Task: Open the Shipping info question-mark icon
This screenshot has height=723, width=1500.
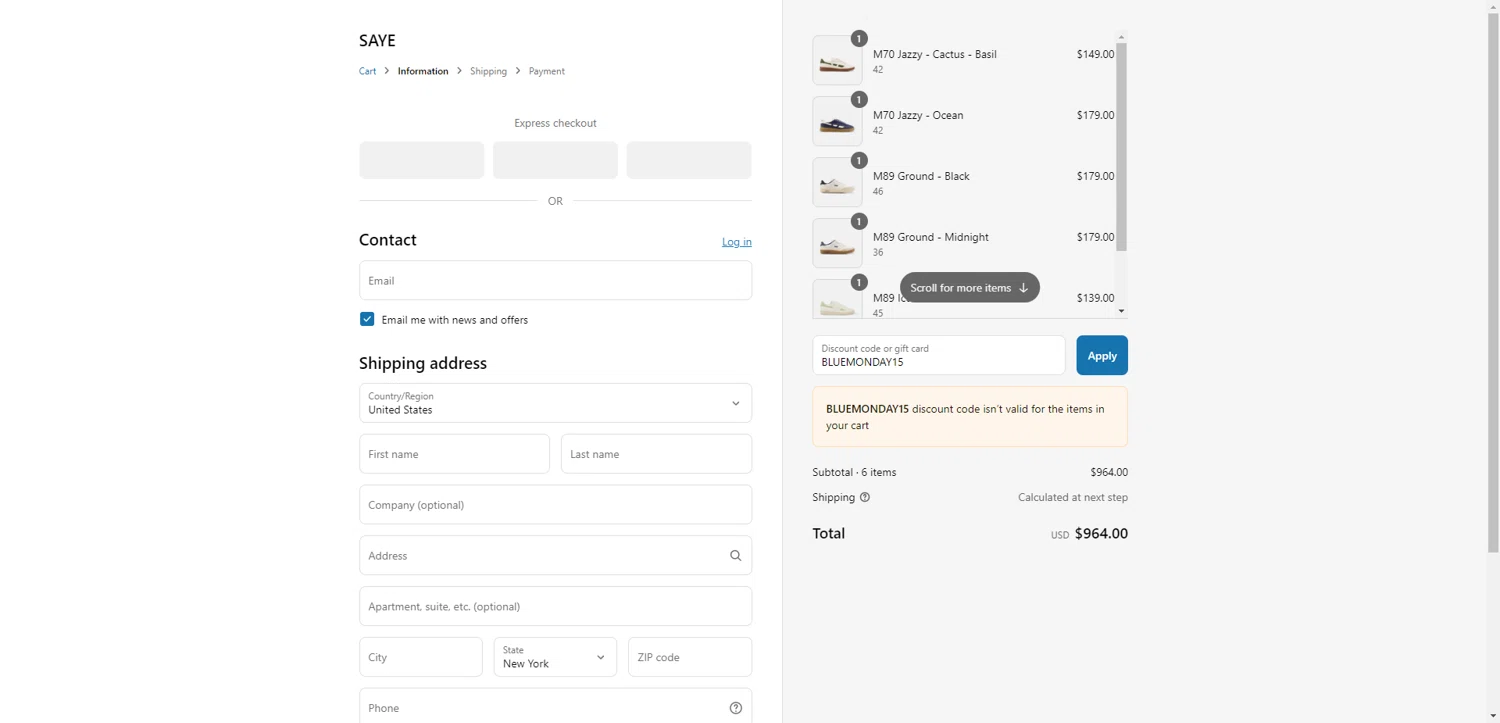Action: tap(865, 497)
